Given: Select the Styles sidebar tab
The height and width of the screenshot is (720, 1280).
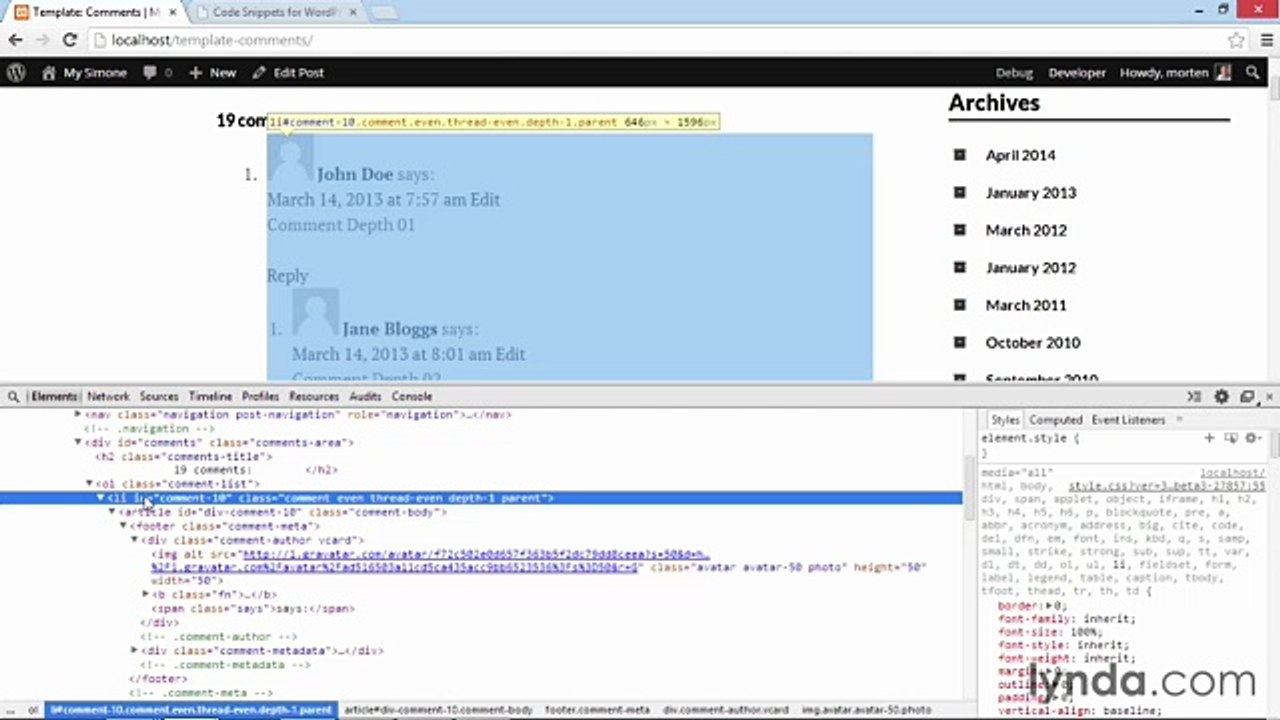Looking at the screenshot, I should (1005, 420).
